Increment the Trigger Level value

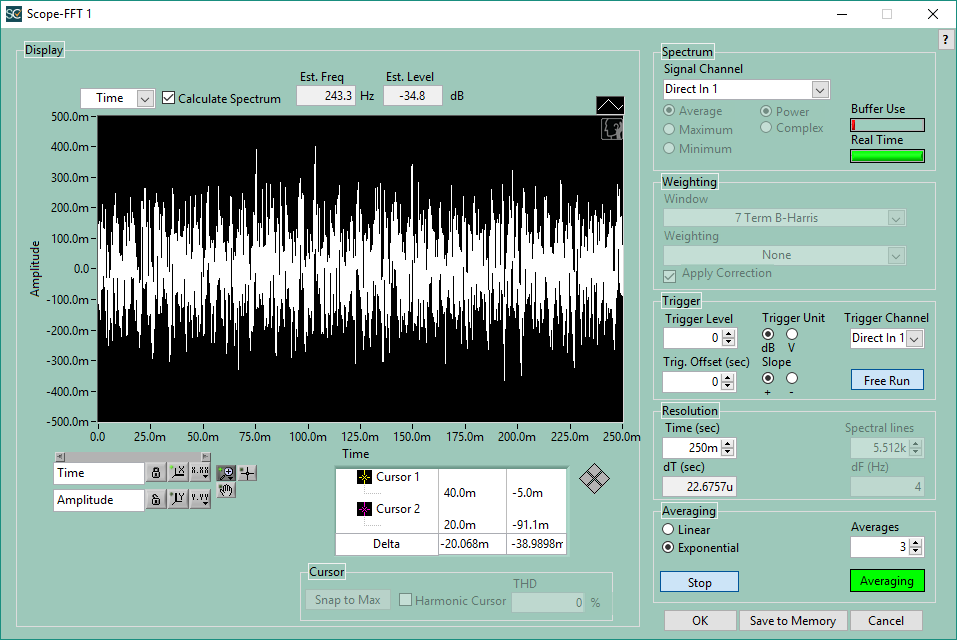point(729,334)
